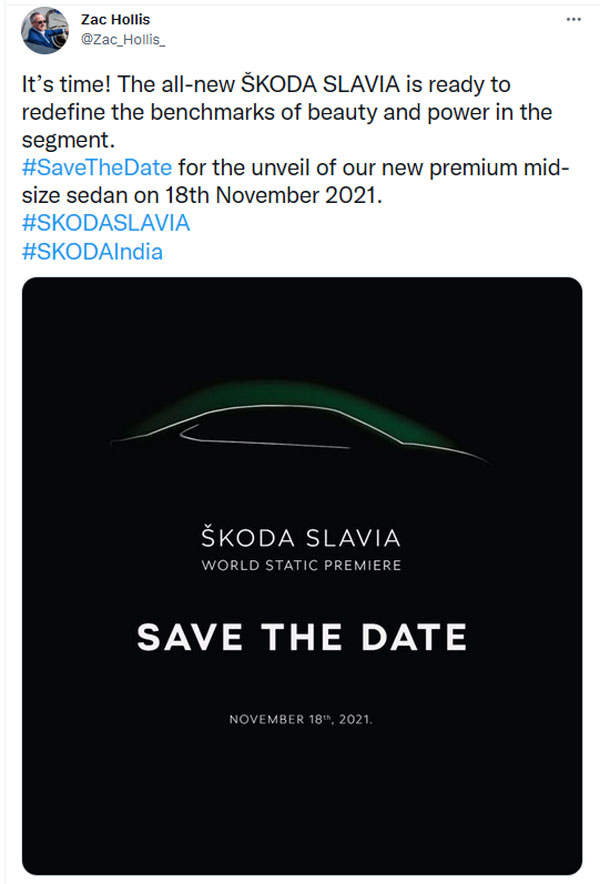
Task: Click the SAVE THE DATE headline
Action: click(300, 635)
